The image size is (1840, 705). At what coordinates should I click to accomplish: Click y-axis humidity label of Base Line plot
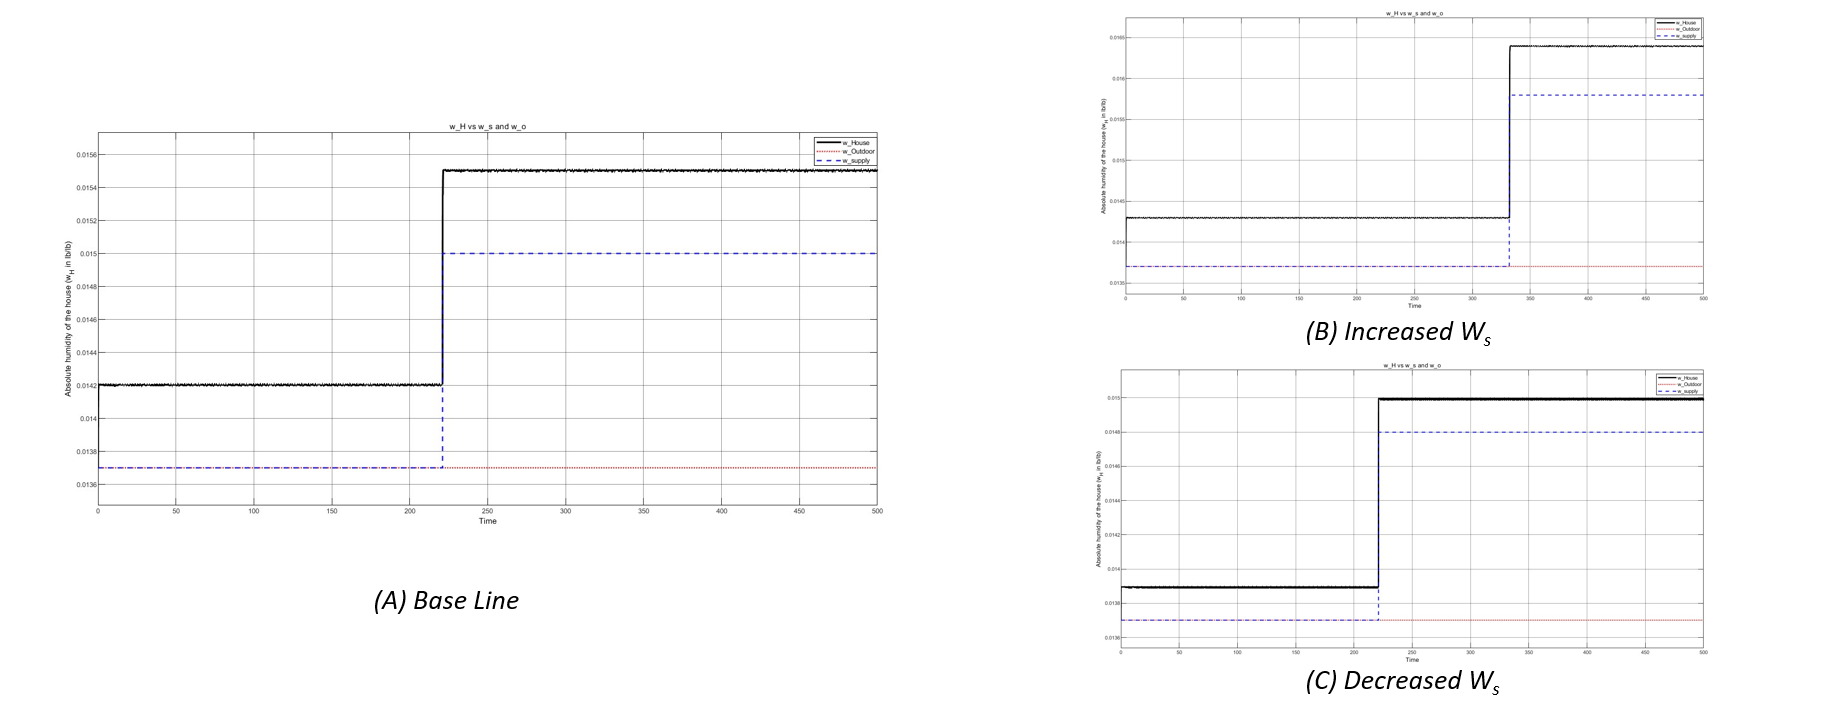(68, 318)
